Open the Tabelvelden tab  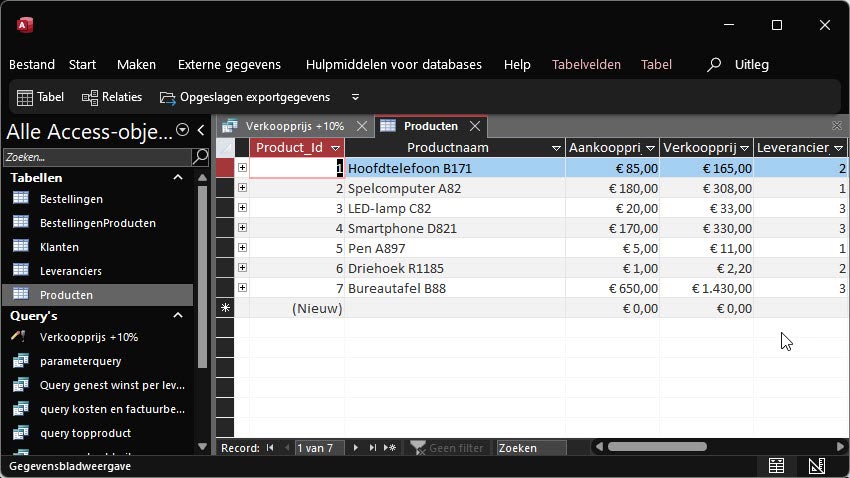586,64
